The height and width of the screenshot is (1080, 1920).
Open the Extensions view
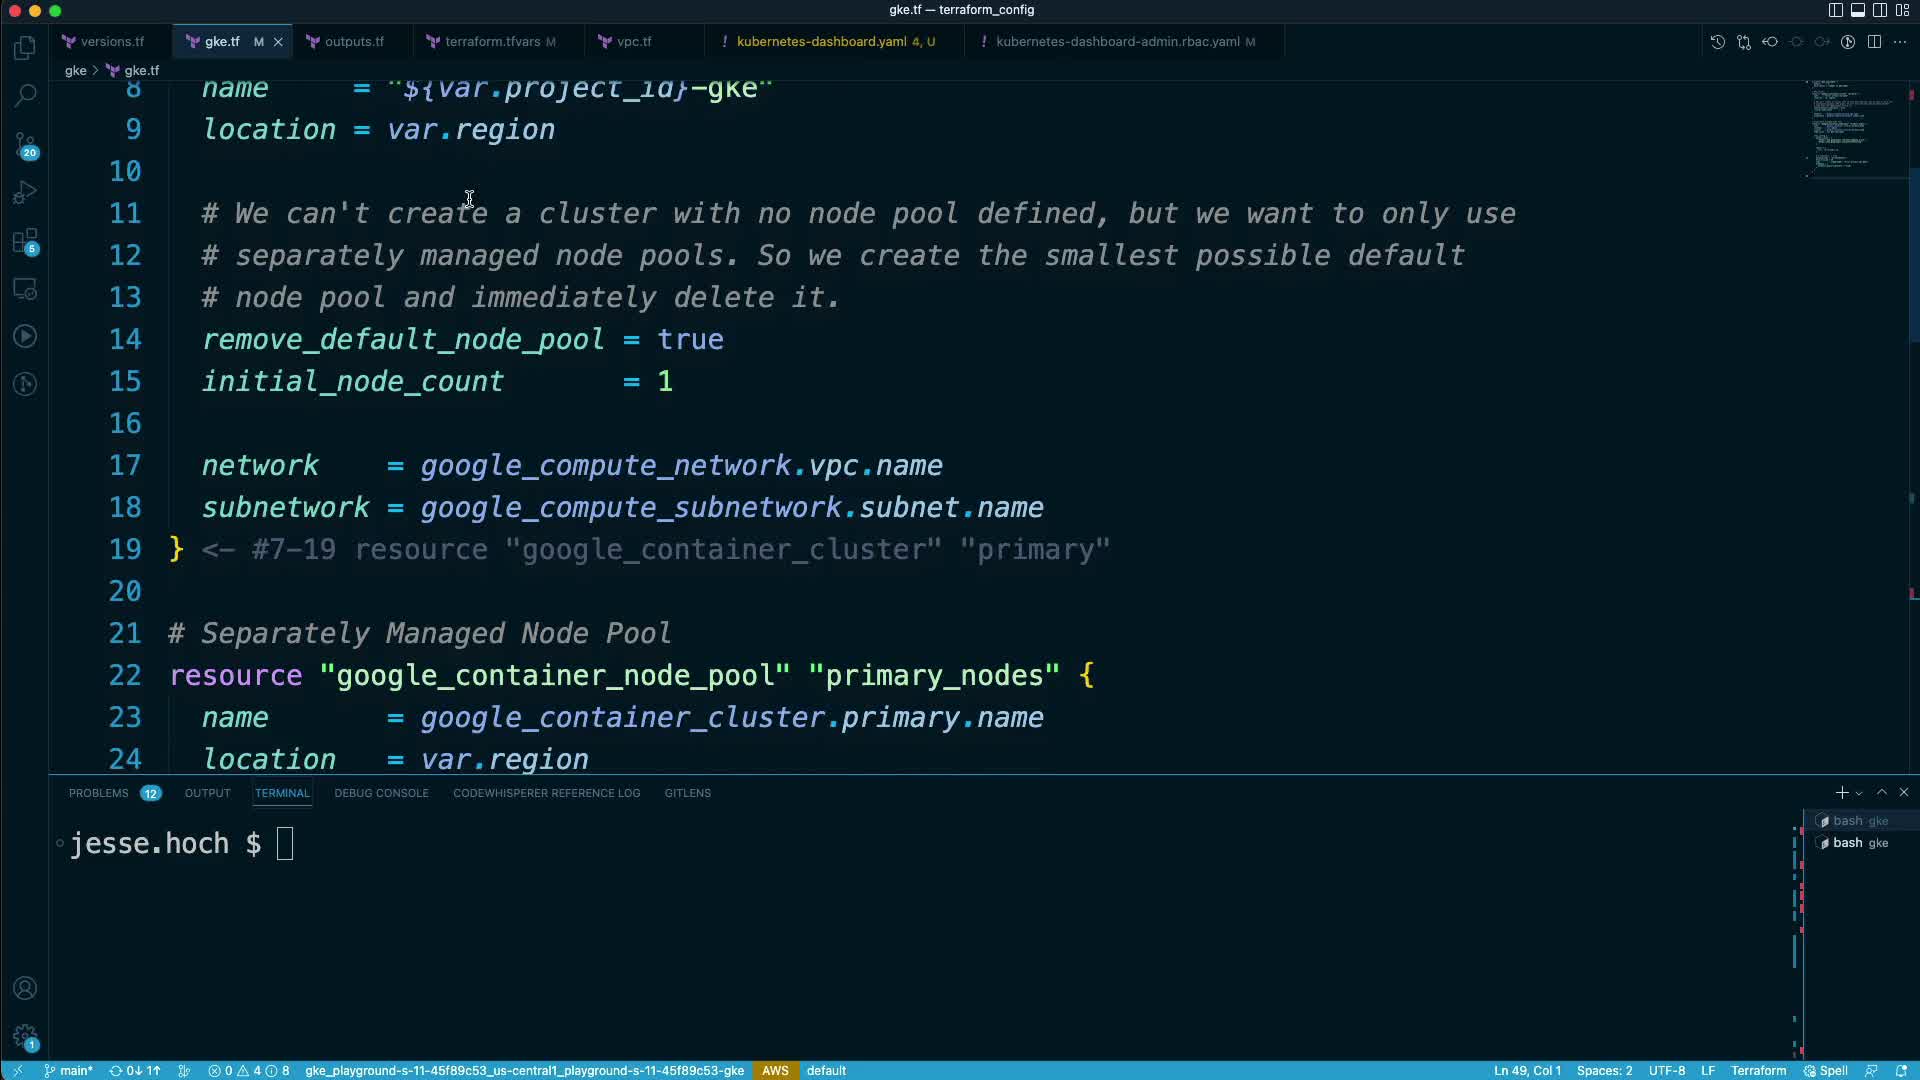point(25,241)
